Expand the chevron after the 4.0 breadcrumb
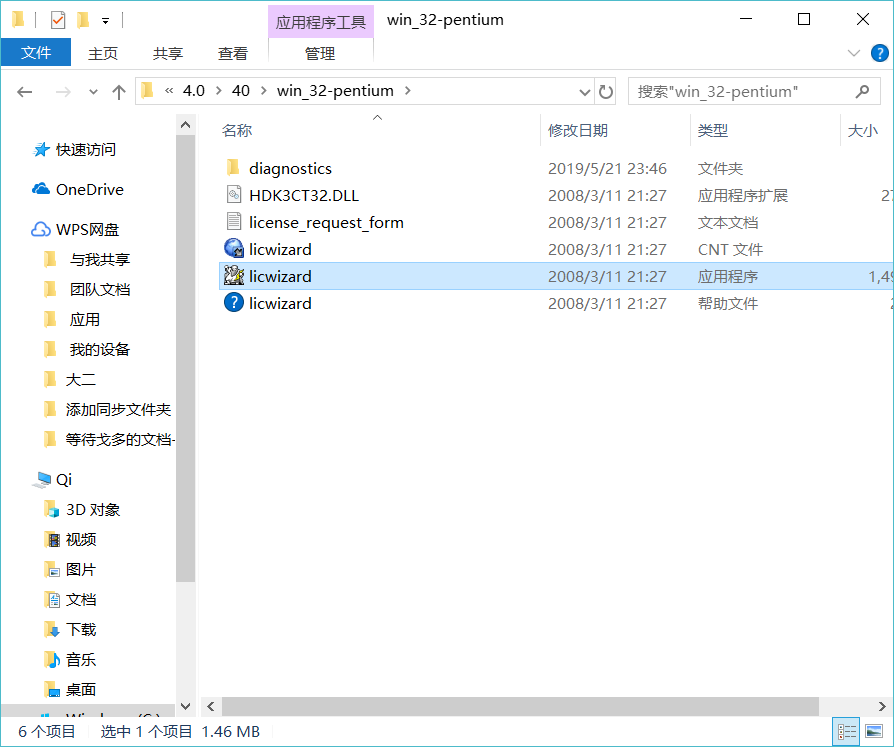 [218, 91]
